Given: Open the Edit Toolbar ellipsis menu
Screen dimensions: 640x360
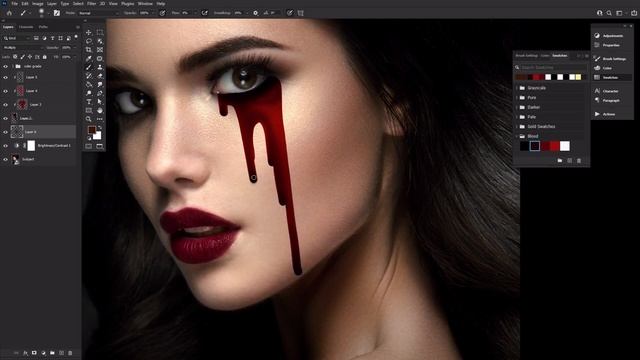Looking at the screenshot, I should 100,119.
